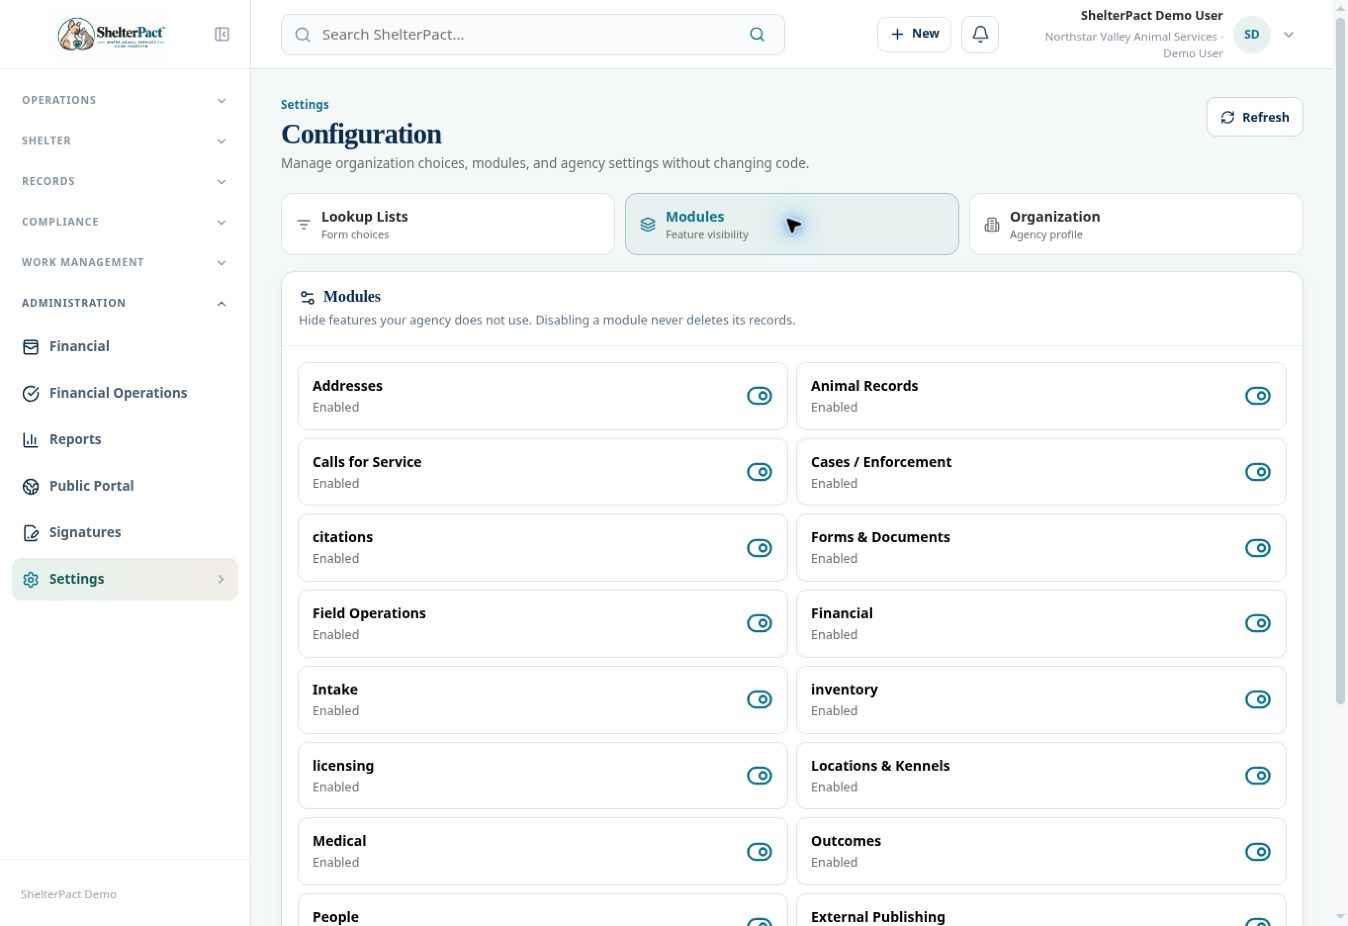
Task: Switch off the Field Operations module
Action: click(x=759, y=623)
